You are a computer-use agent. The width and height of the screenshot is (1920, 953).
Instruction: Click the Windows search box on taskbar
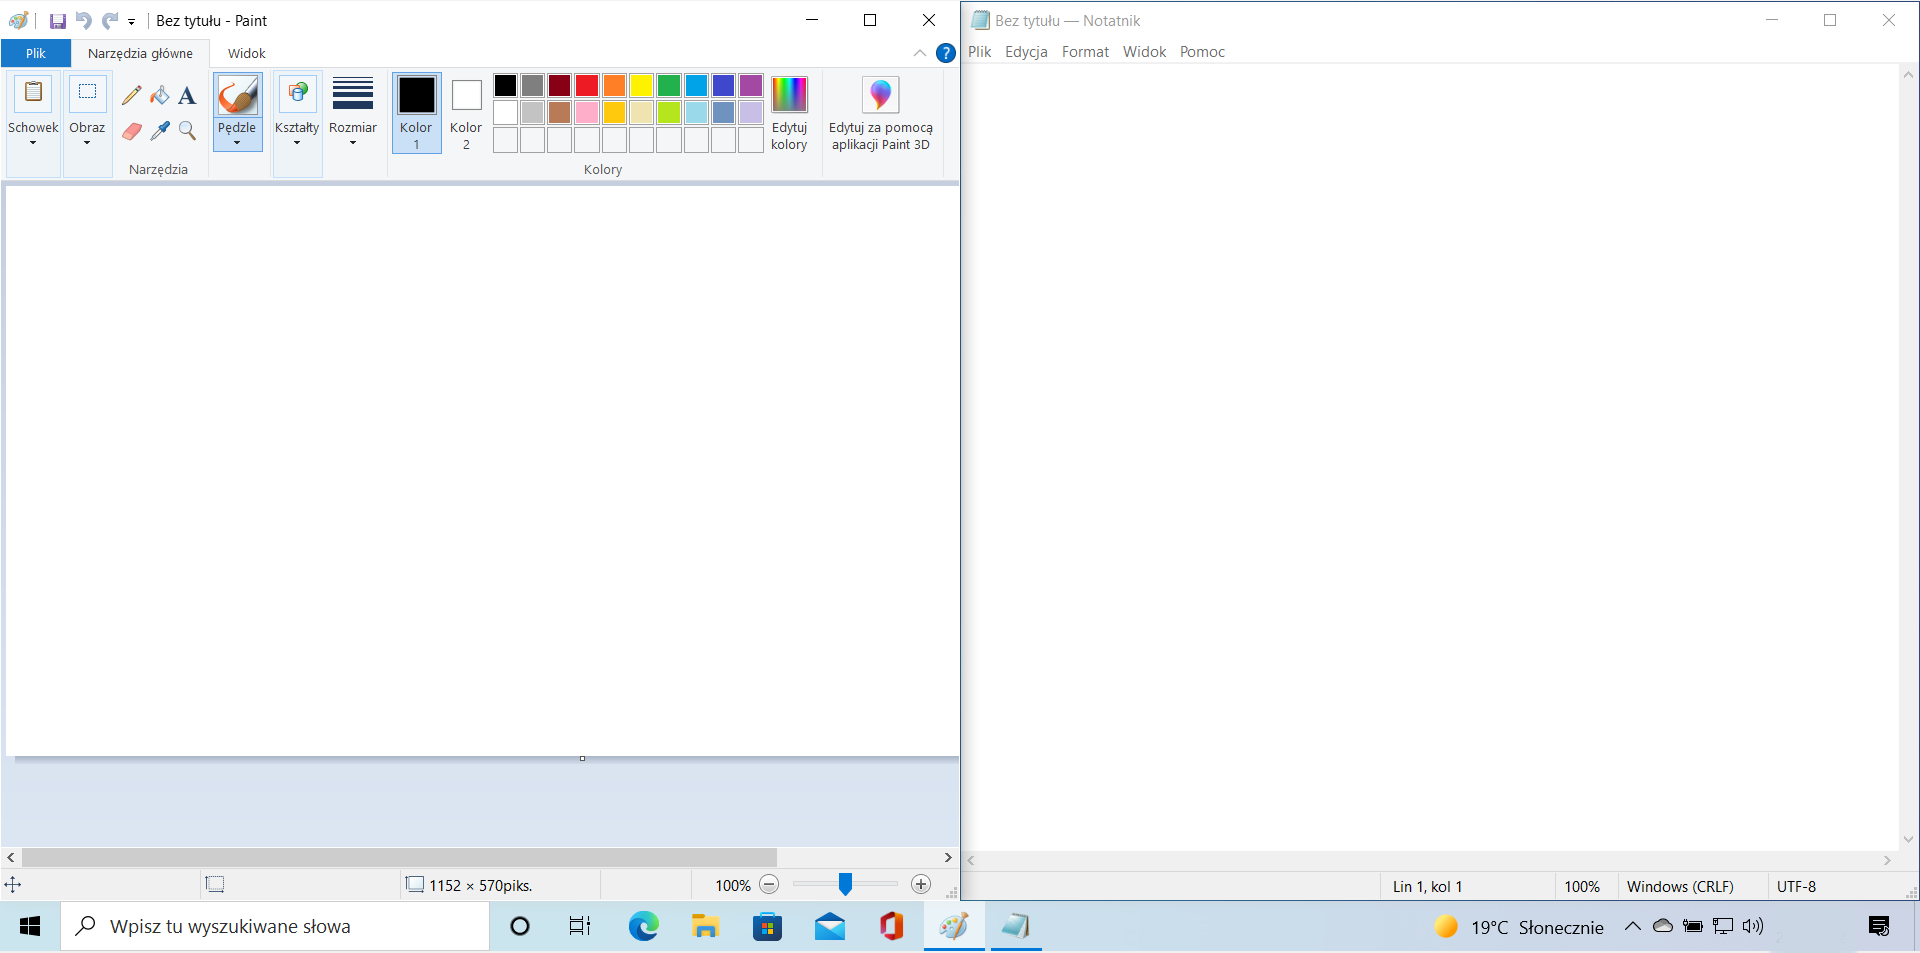(275, 926)
